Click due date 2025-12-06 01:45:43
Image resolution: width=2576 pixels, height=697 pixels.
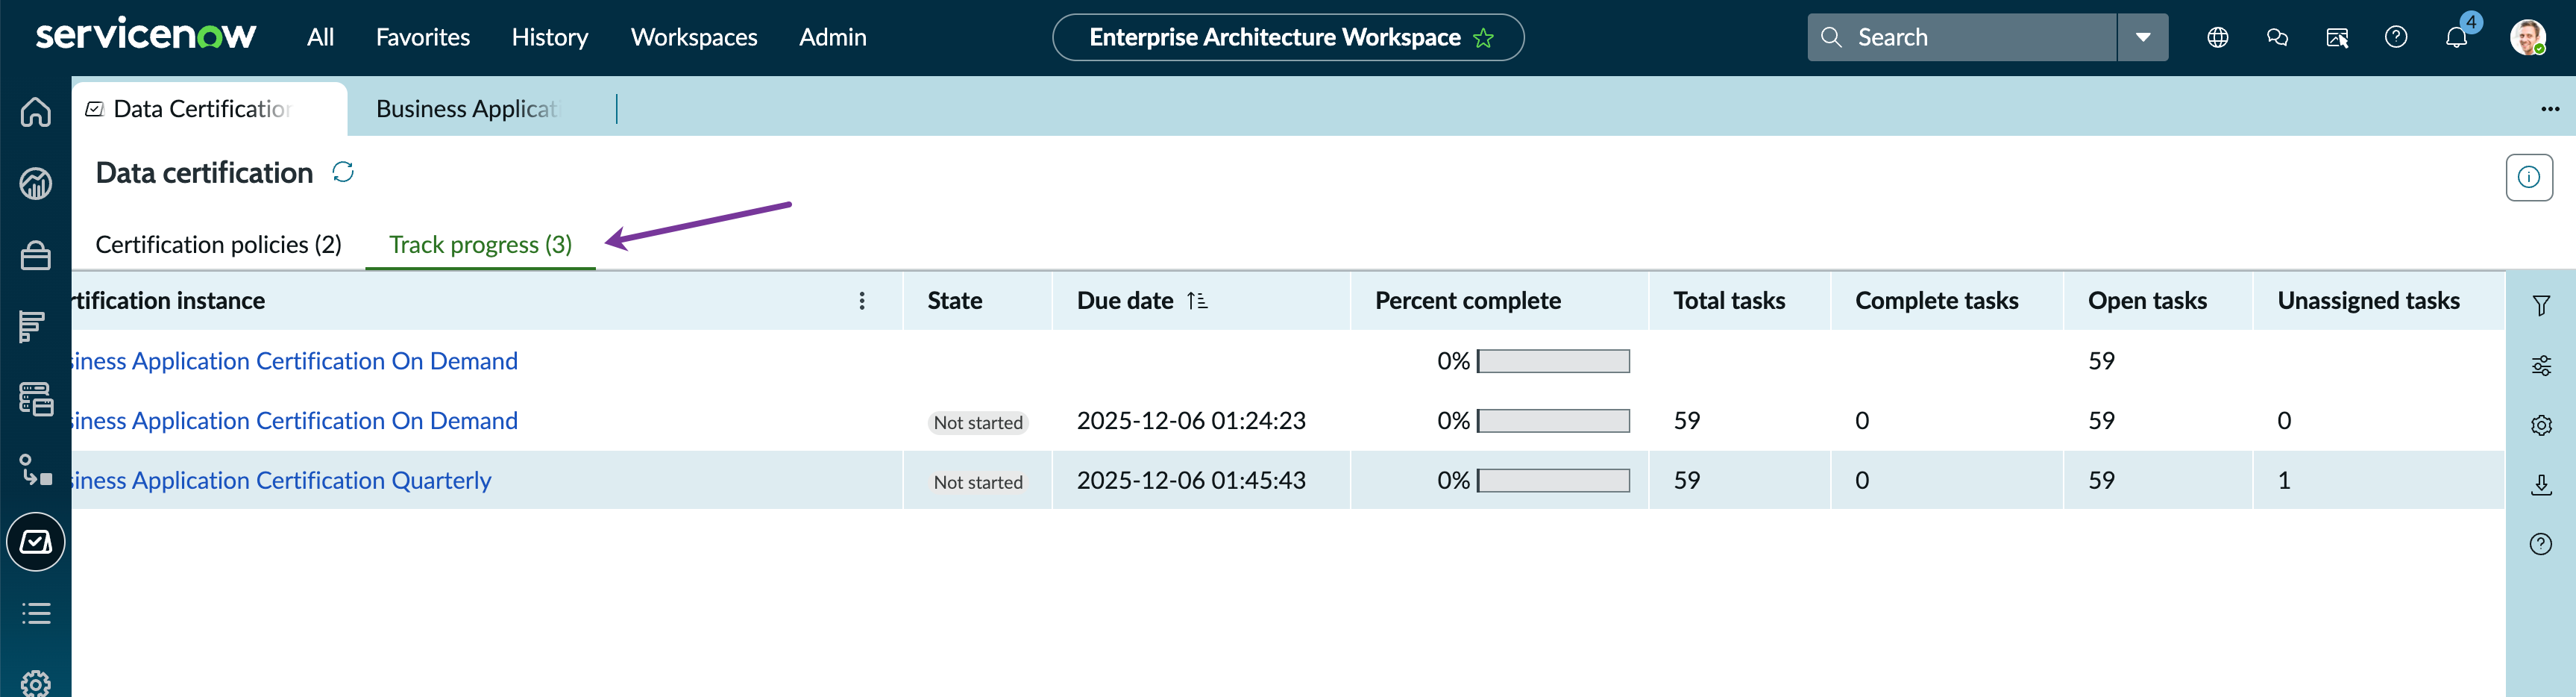pos(1191,481)
